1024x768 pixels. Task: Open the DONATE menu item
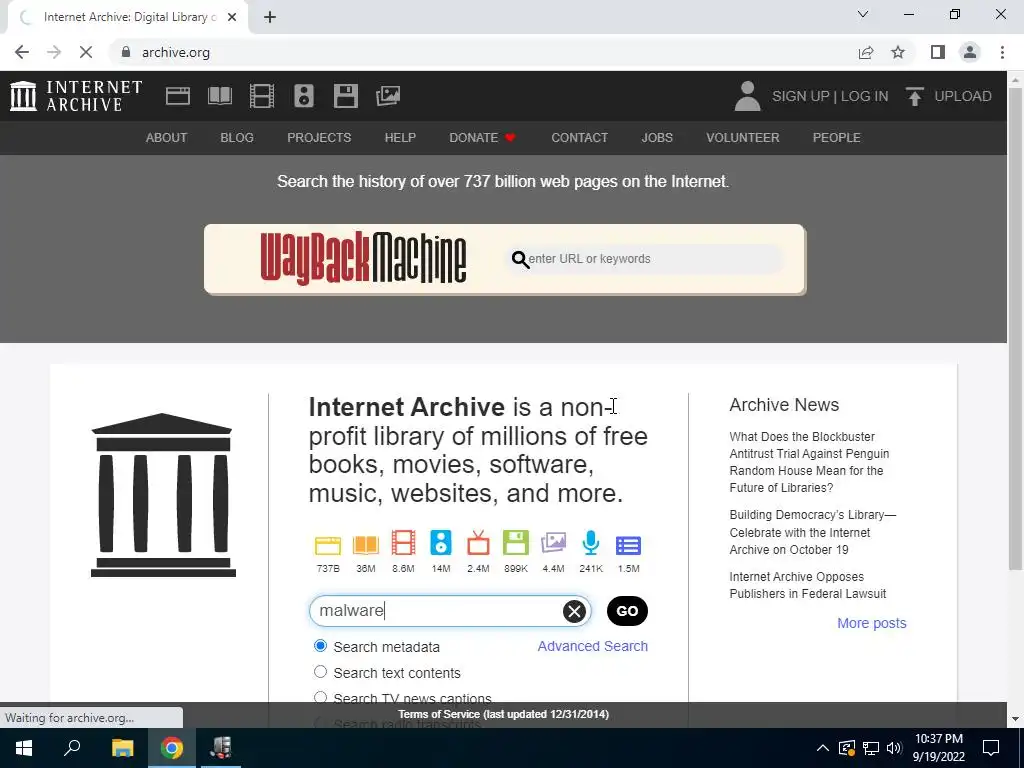coord(483,138)
